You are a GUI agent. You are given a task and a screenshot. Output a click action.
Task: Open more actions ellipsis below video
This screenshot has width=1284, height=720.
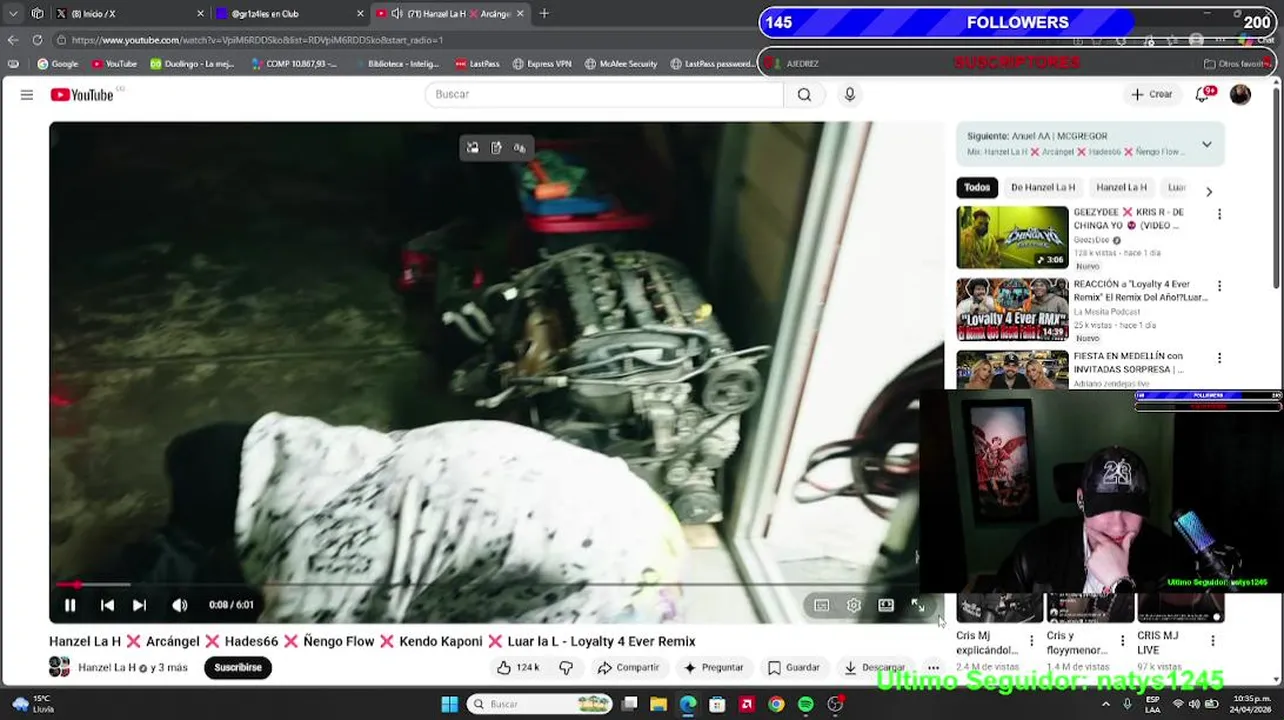(x=933, y=667)
